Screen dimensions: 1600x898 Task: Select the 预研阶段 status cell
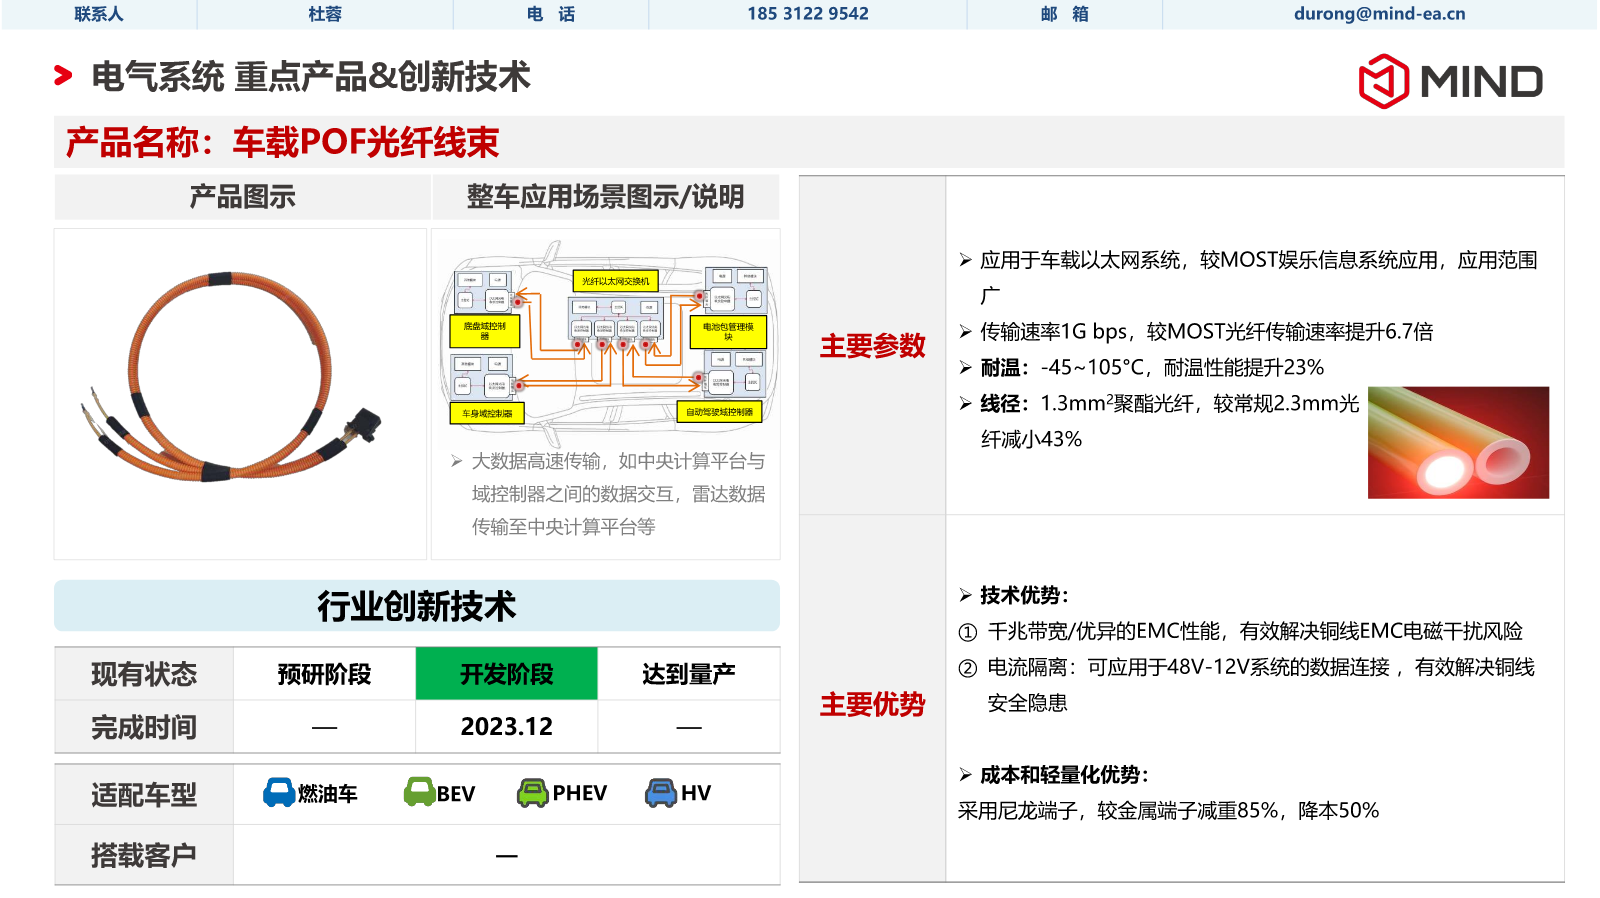pyautogui.click(x=324, y=674)
